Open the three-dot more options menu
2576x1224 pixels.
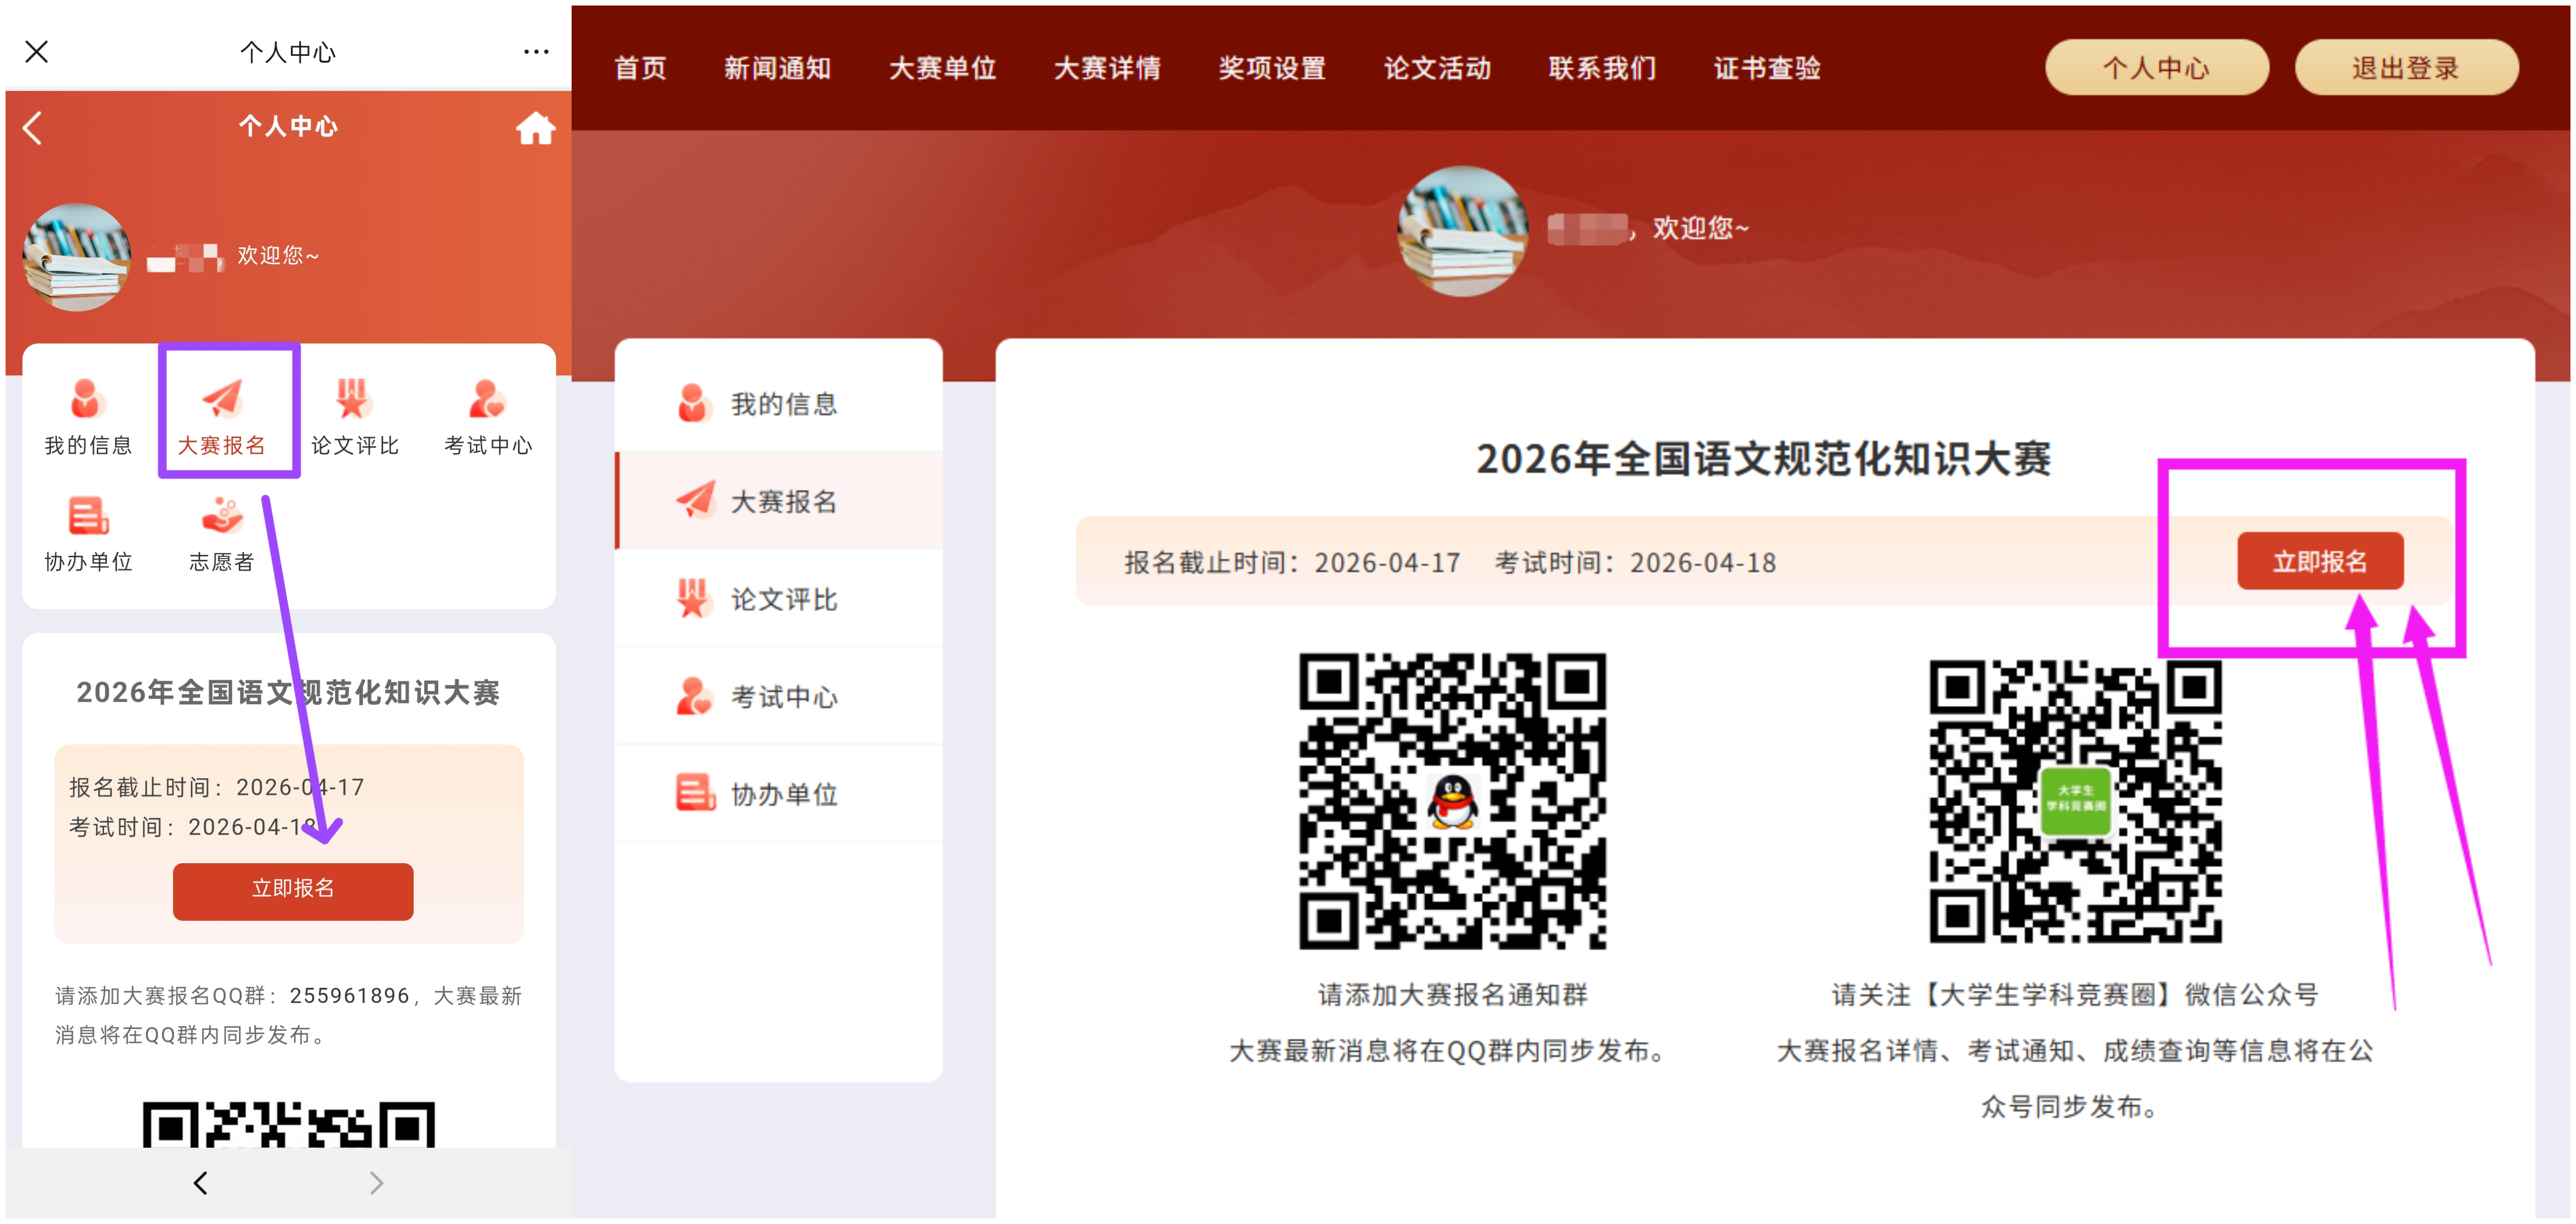536,51
